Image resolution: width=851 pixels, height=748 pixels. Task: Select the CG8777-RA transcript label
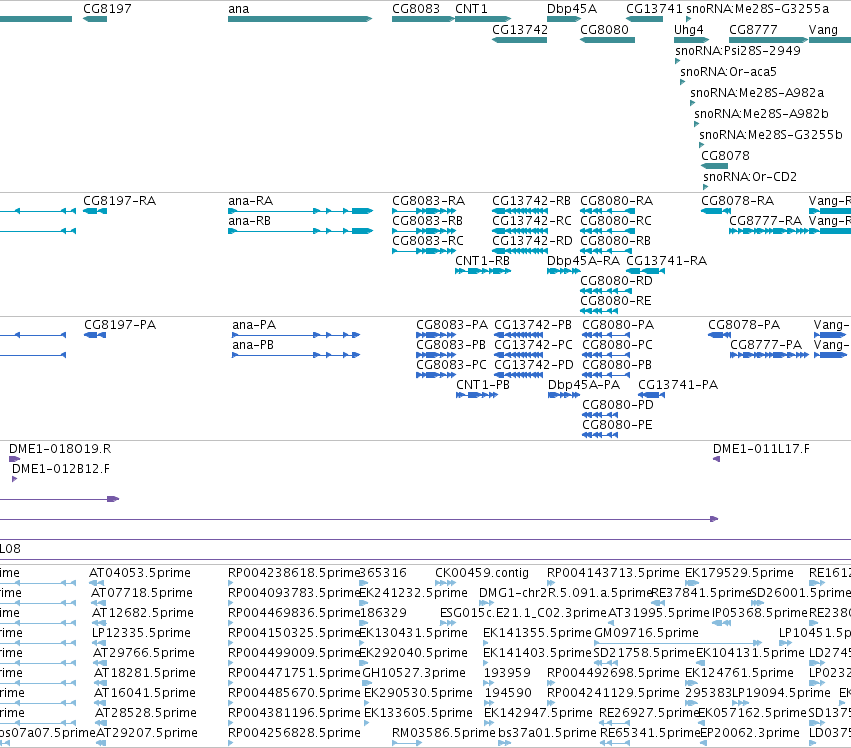[x=765, y=221]
